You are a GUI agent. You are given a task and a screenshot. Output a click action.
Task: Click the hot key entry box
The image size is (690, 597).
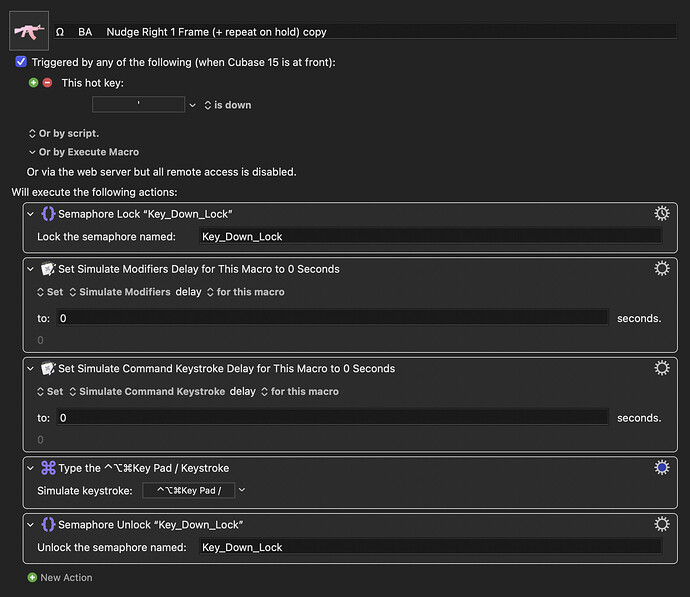(138, 104)
